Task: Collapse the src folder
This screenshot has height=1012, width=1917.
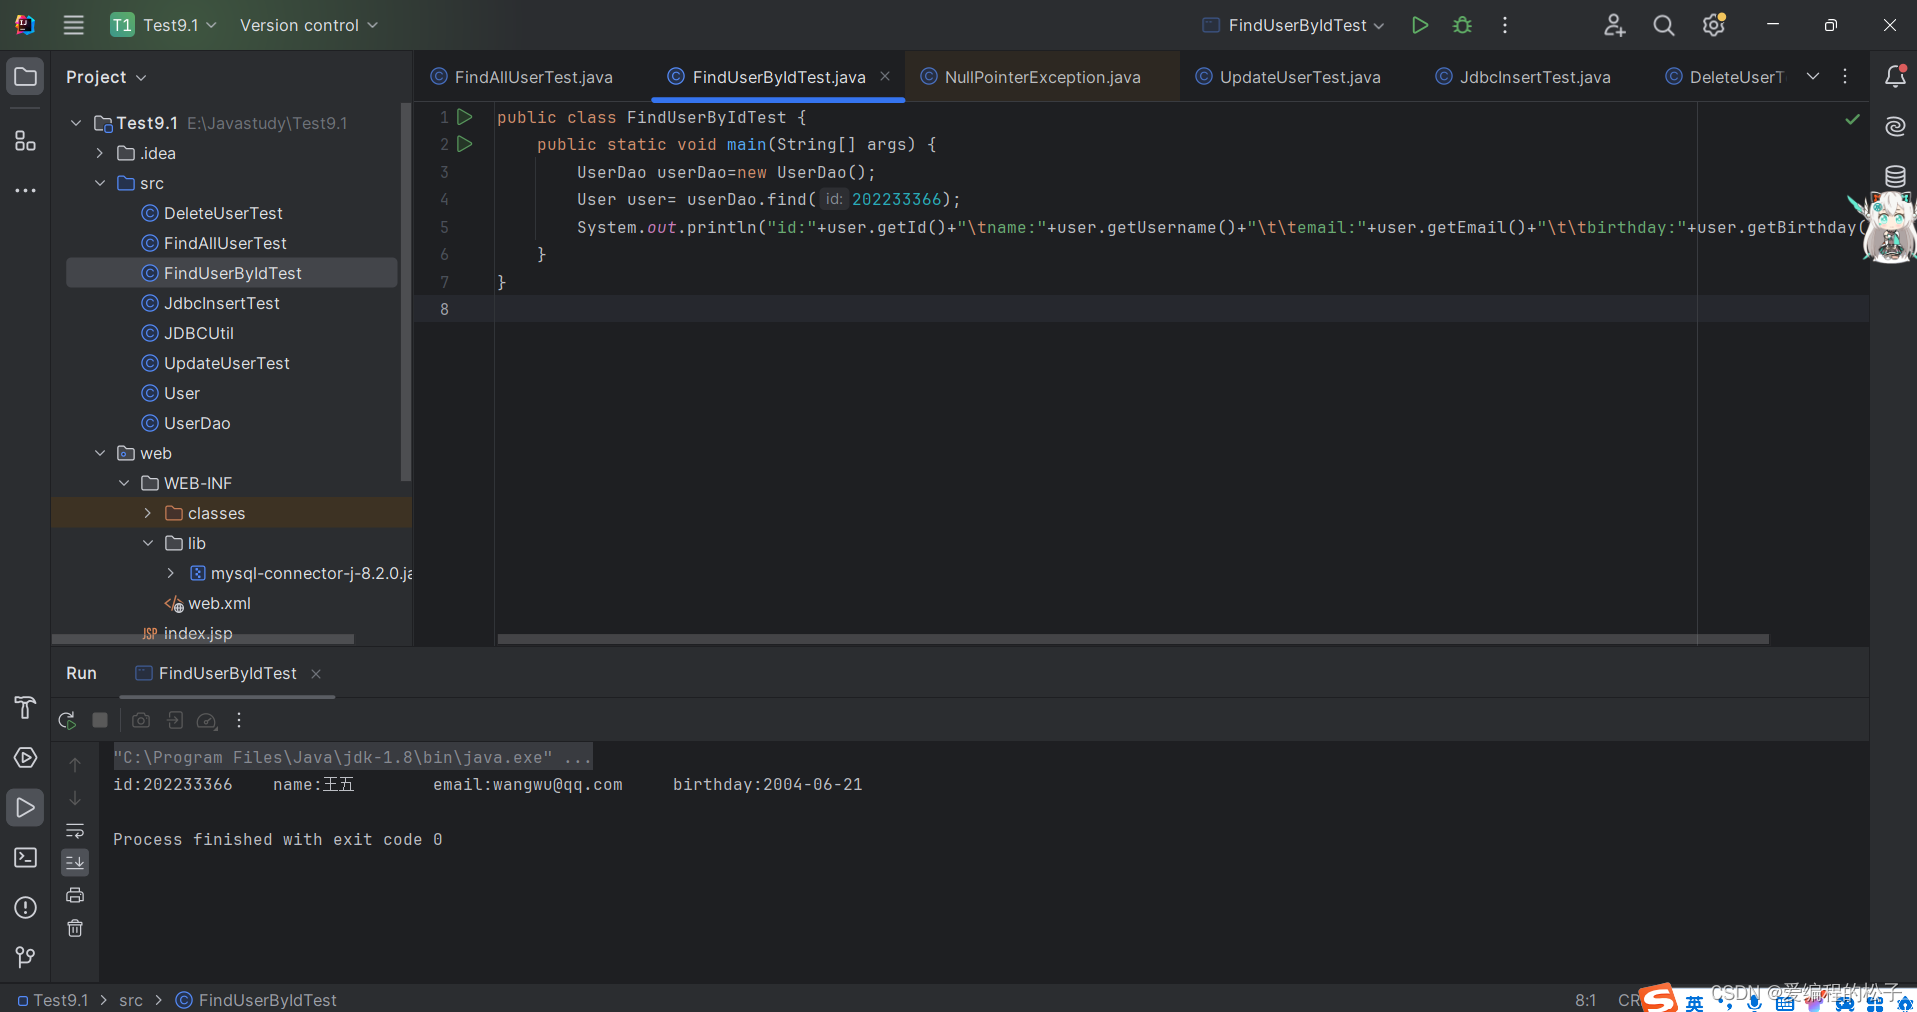Action: (100, 183)
